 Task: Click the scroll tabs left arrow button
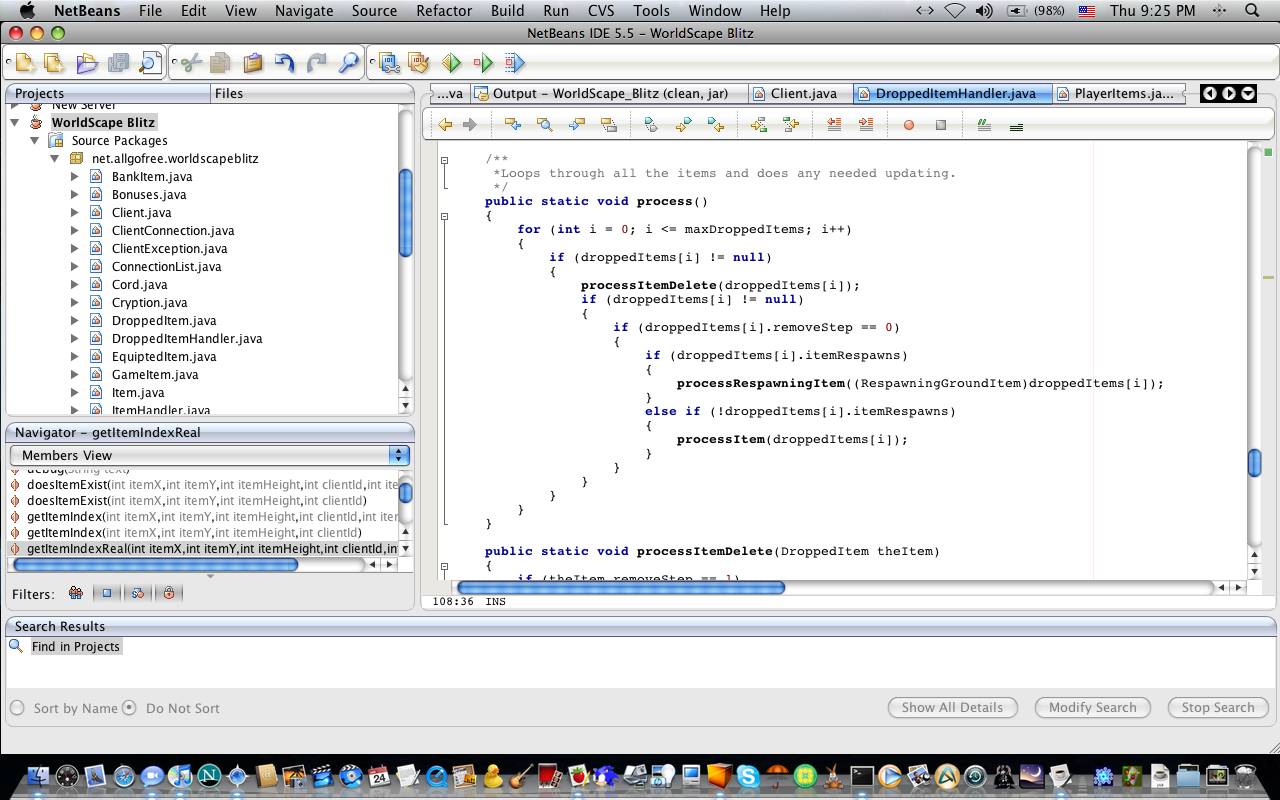coord(1210,93)
